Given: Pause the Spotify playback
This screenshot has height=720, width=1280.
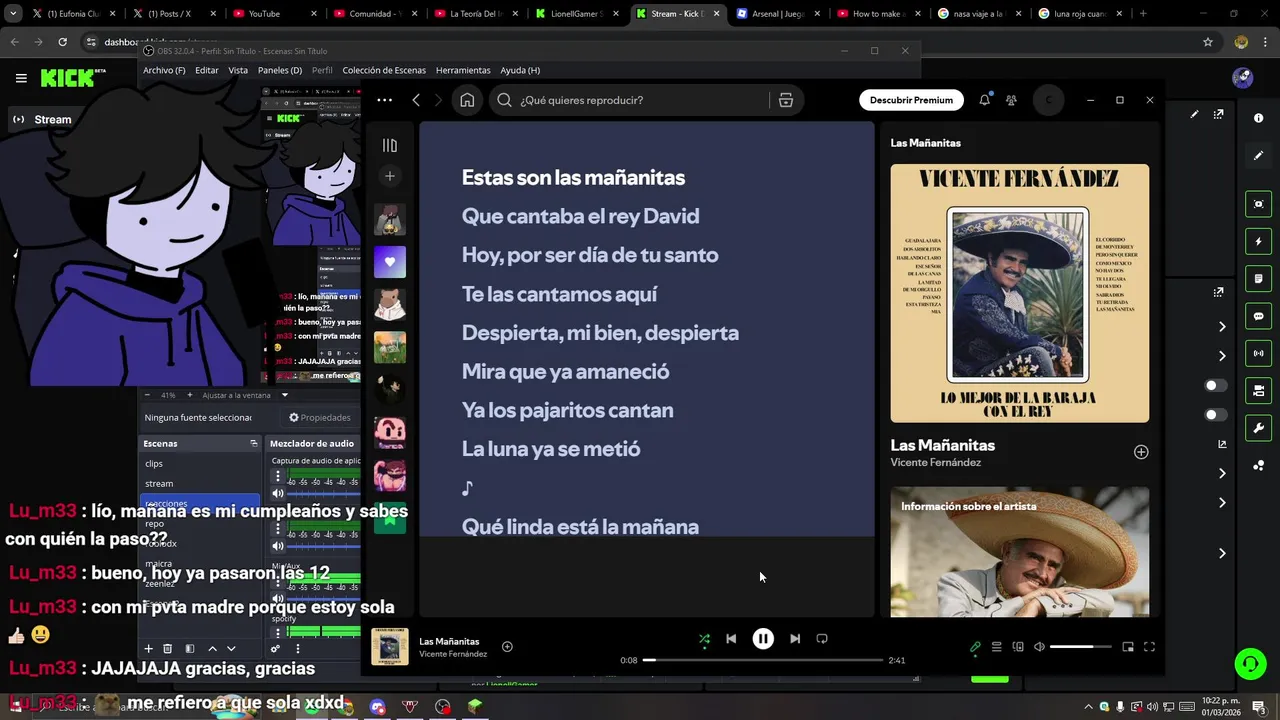Looking at the screenshot, I should pos(763,638).
